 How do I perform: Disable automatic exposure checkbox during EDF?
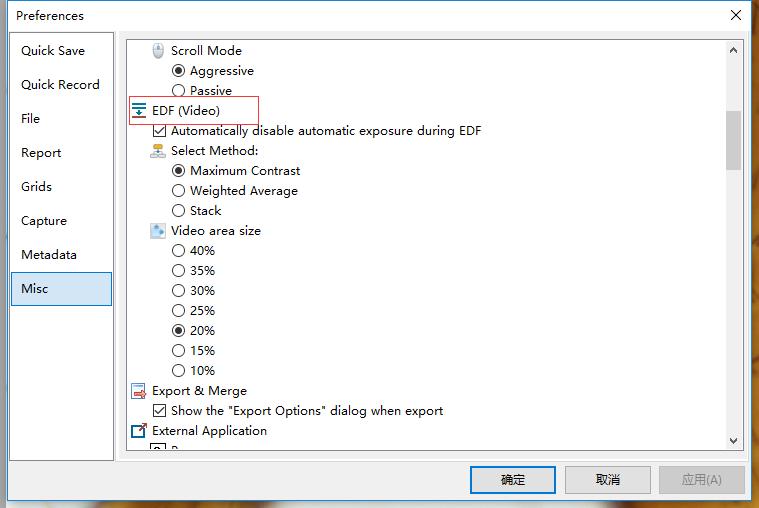click(159, 131)
